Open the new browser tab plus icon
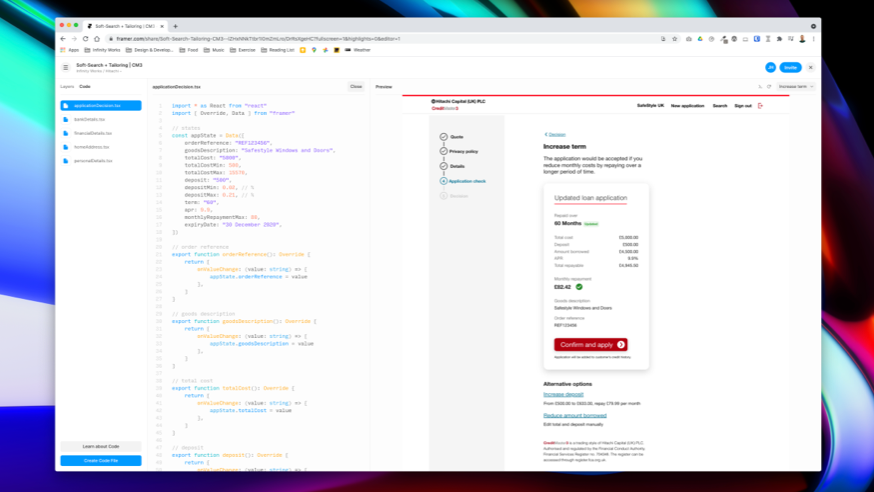 [176, 26]
